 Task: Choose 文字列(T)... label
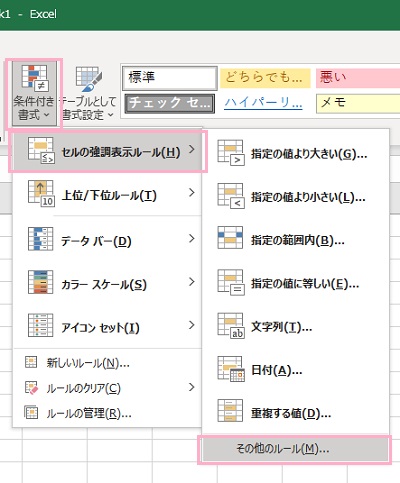pos(282,327)
